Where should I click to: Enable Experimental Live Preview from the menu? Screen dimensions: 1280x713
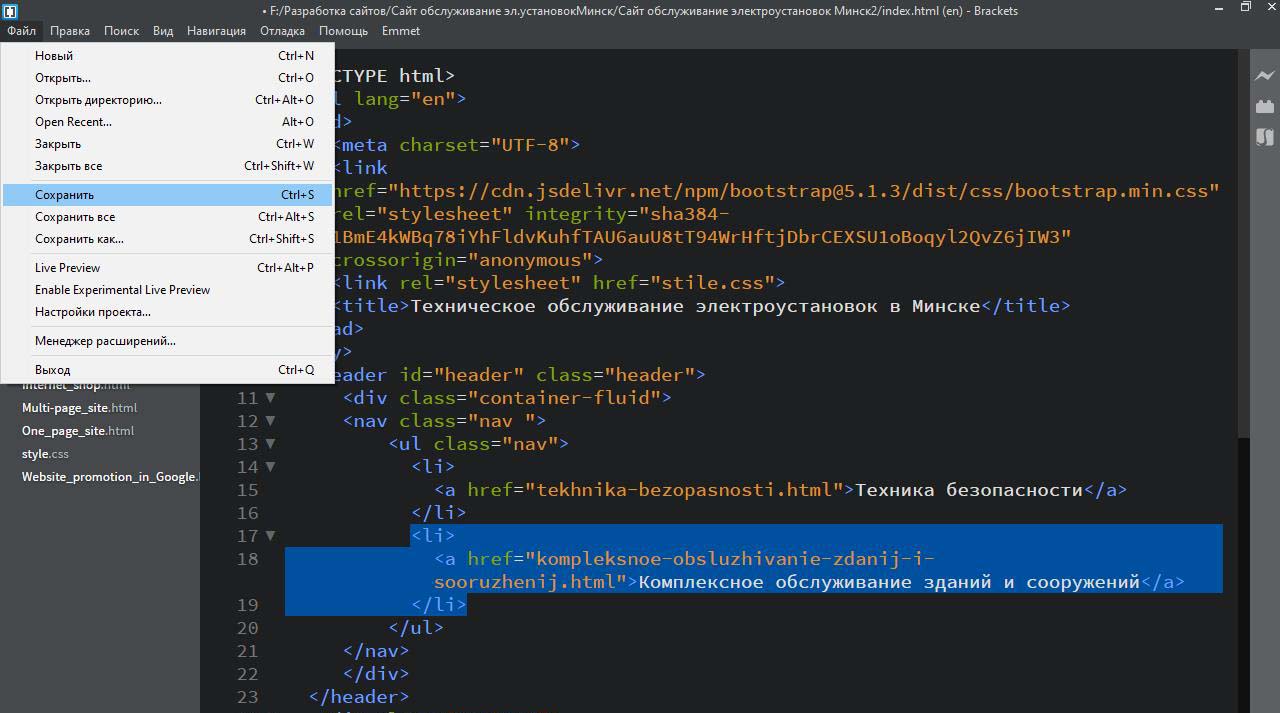pos(122,290)
